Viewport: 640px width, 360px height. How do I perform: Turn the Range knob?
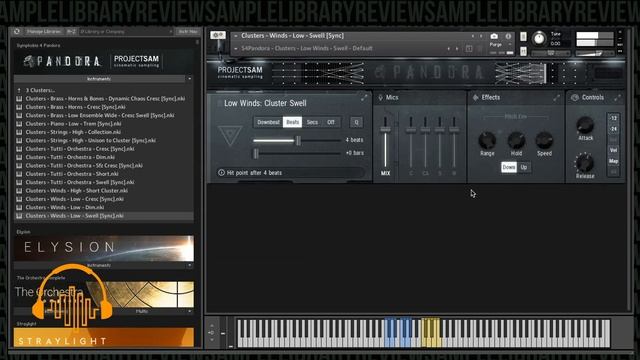coord(487,140)
